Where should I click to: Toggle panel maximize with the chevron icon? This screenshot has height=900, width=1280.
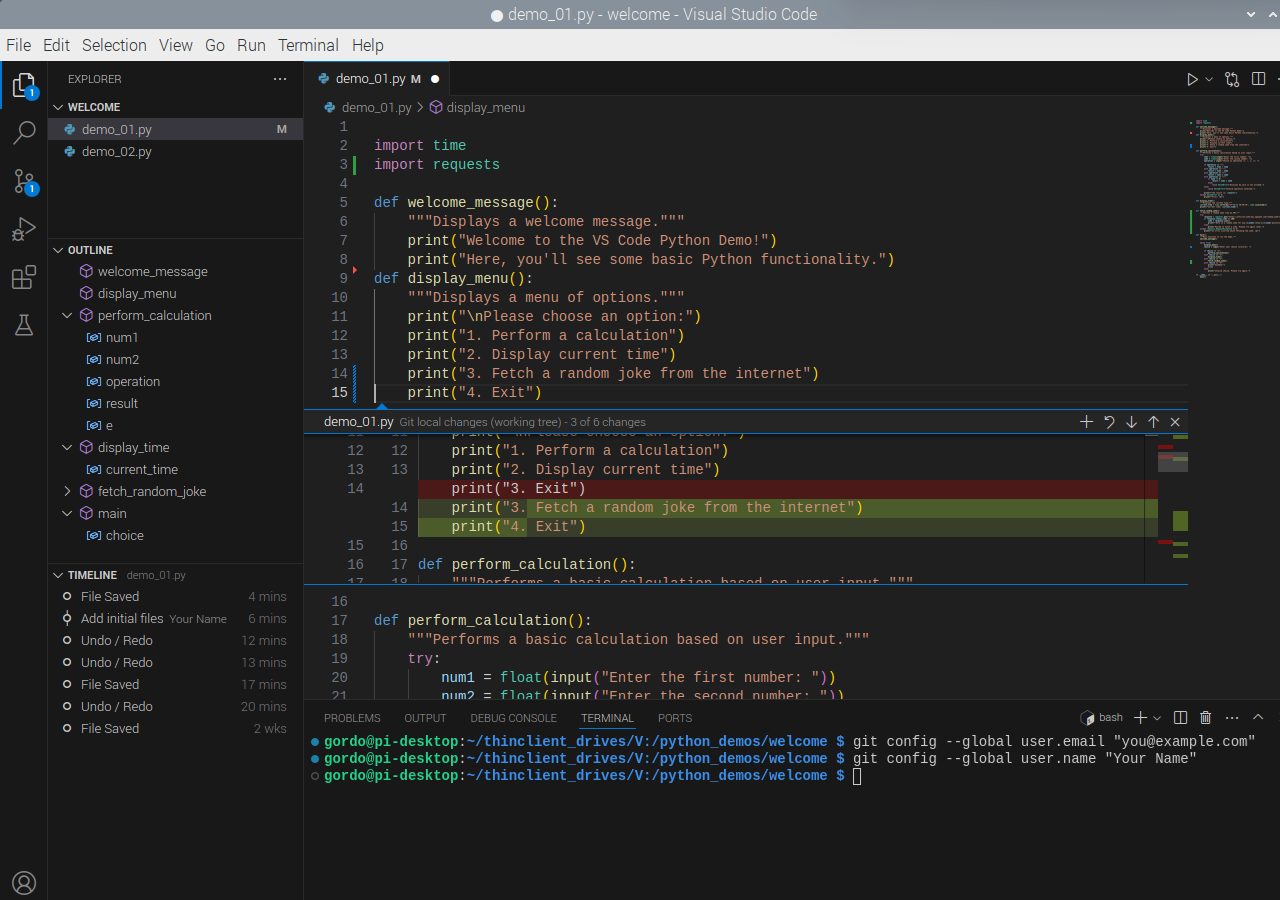[1258, 717]
